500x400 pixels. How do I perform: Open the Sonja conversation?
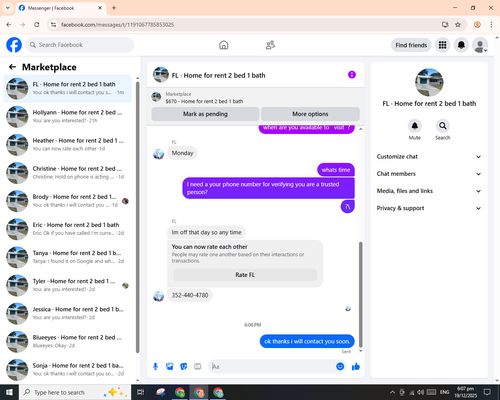(x=67, y=369)
